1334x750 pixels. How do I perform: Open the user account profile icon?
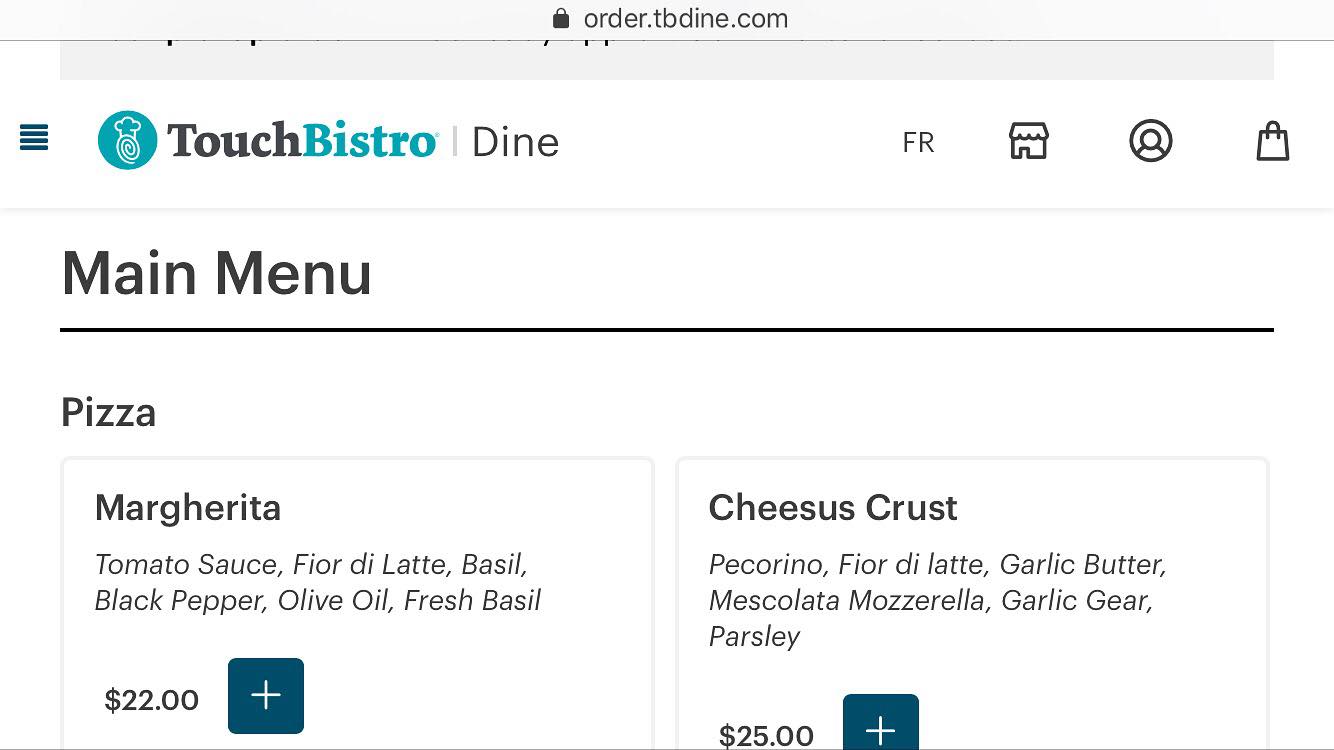(1150, 141)
